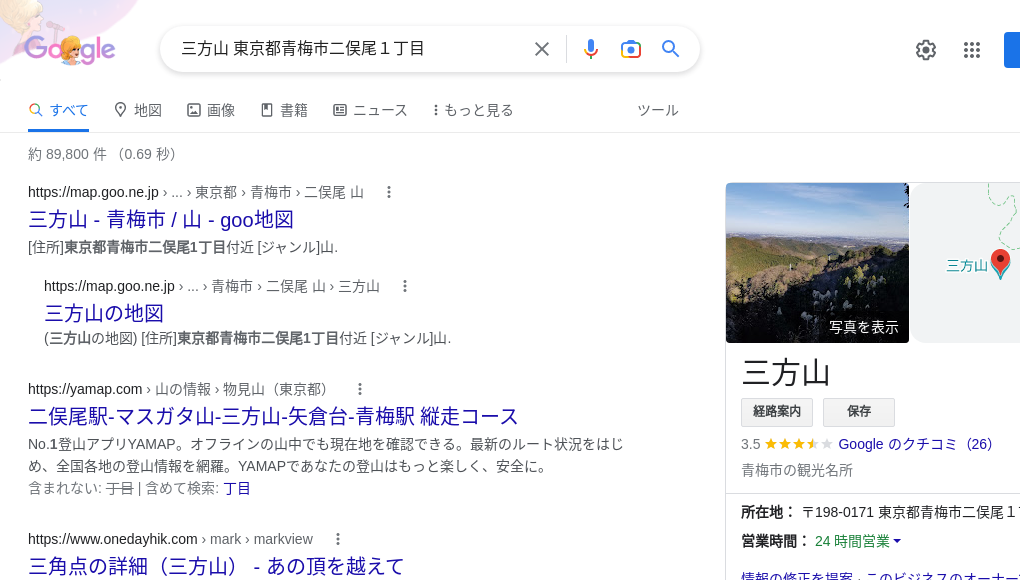Click the 保存 save button for 三方山

858,412
